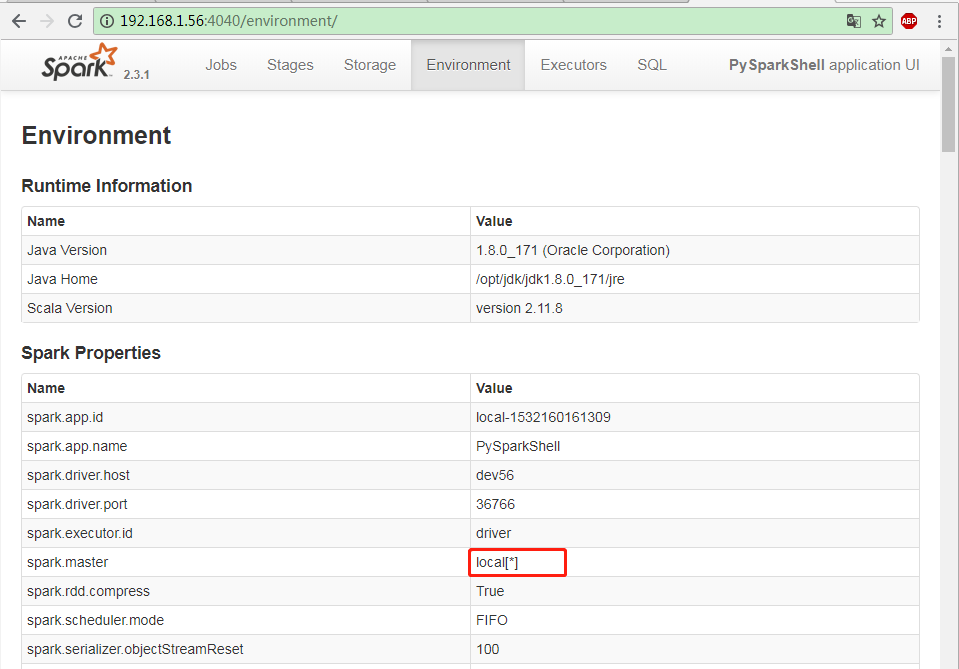
Task: Open the Jobs tab
Action: pos(221,65)
